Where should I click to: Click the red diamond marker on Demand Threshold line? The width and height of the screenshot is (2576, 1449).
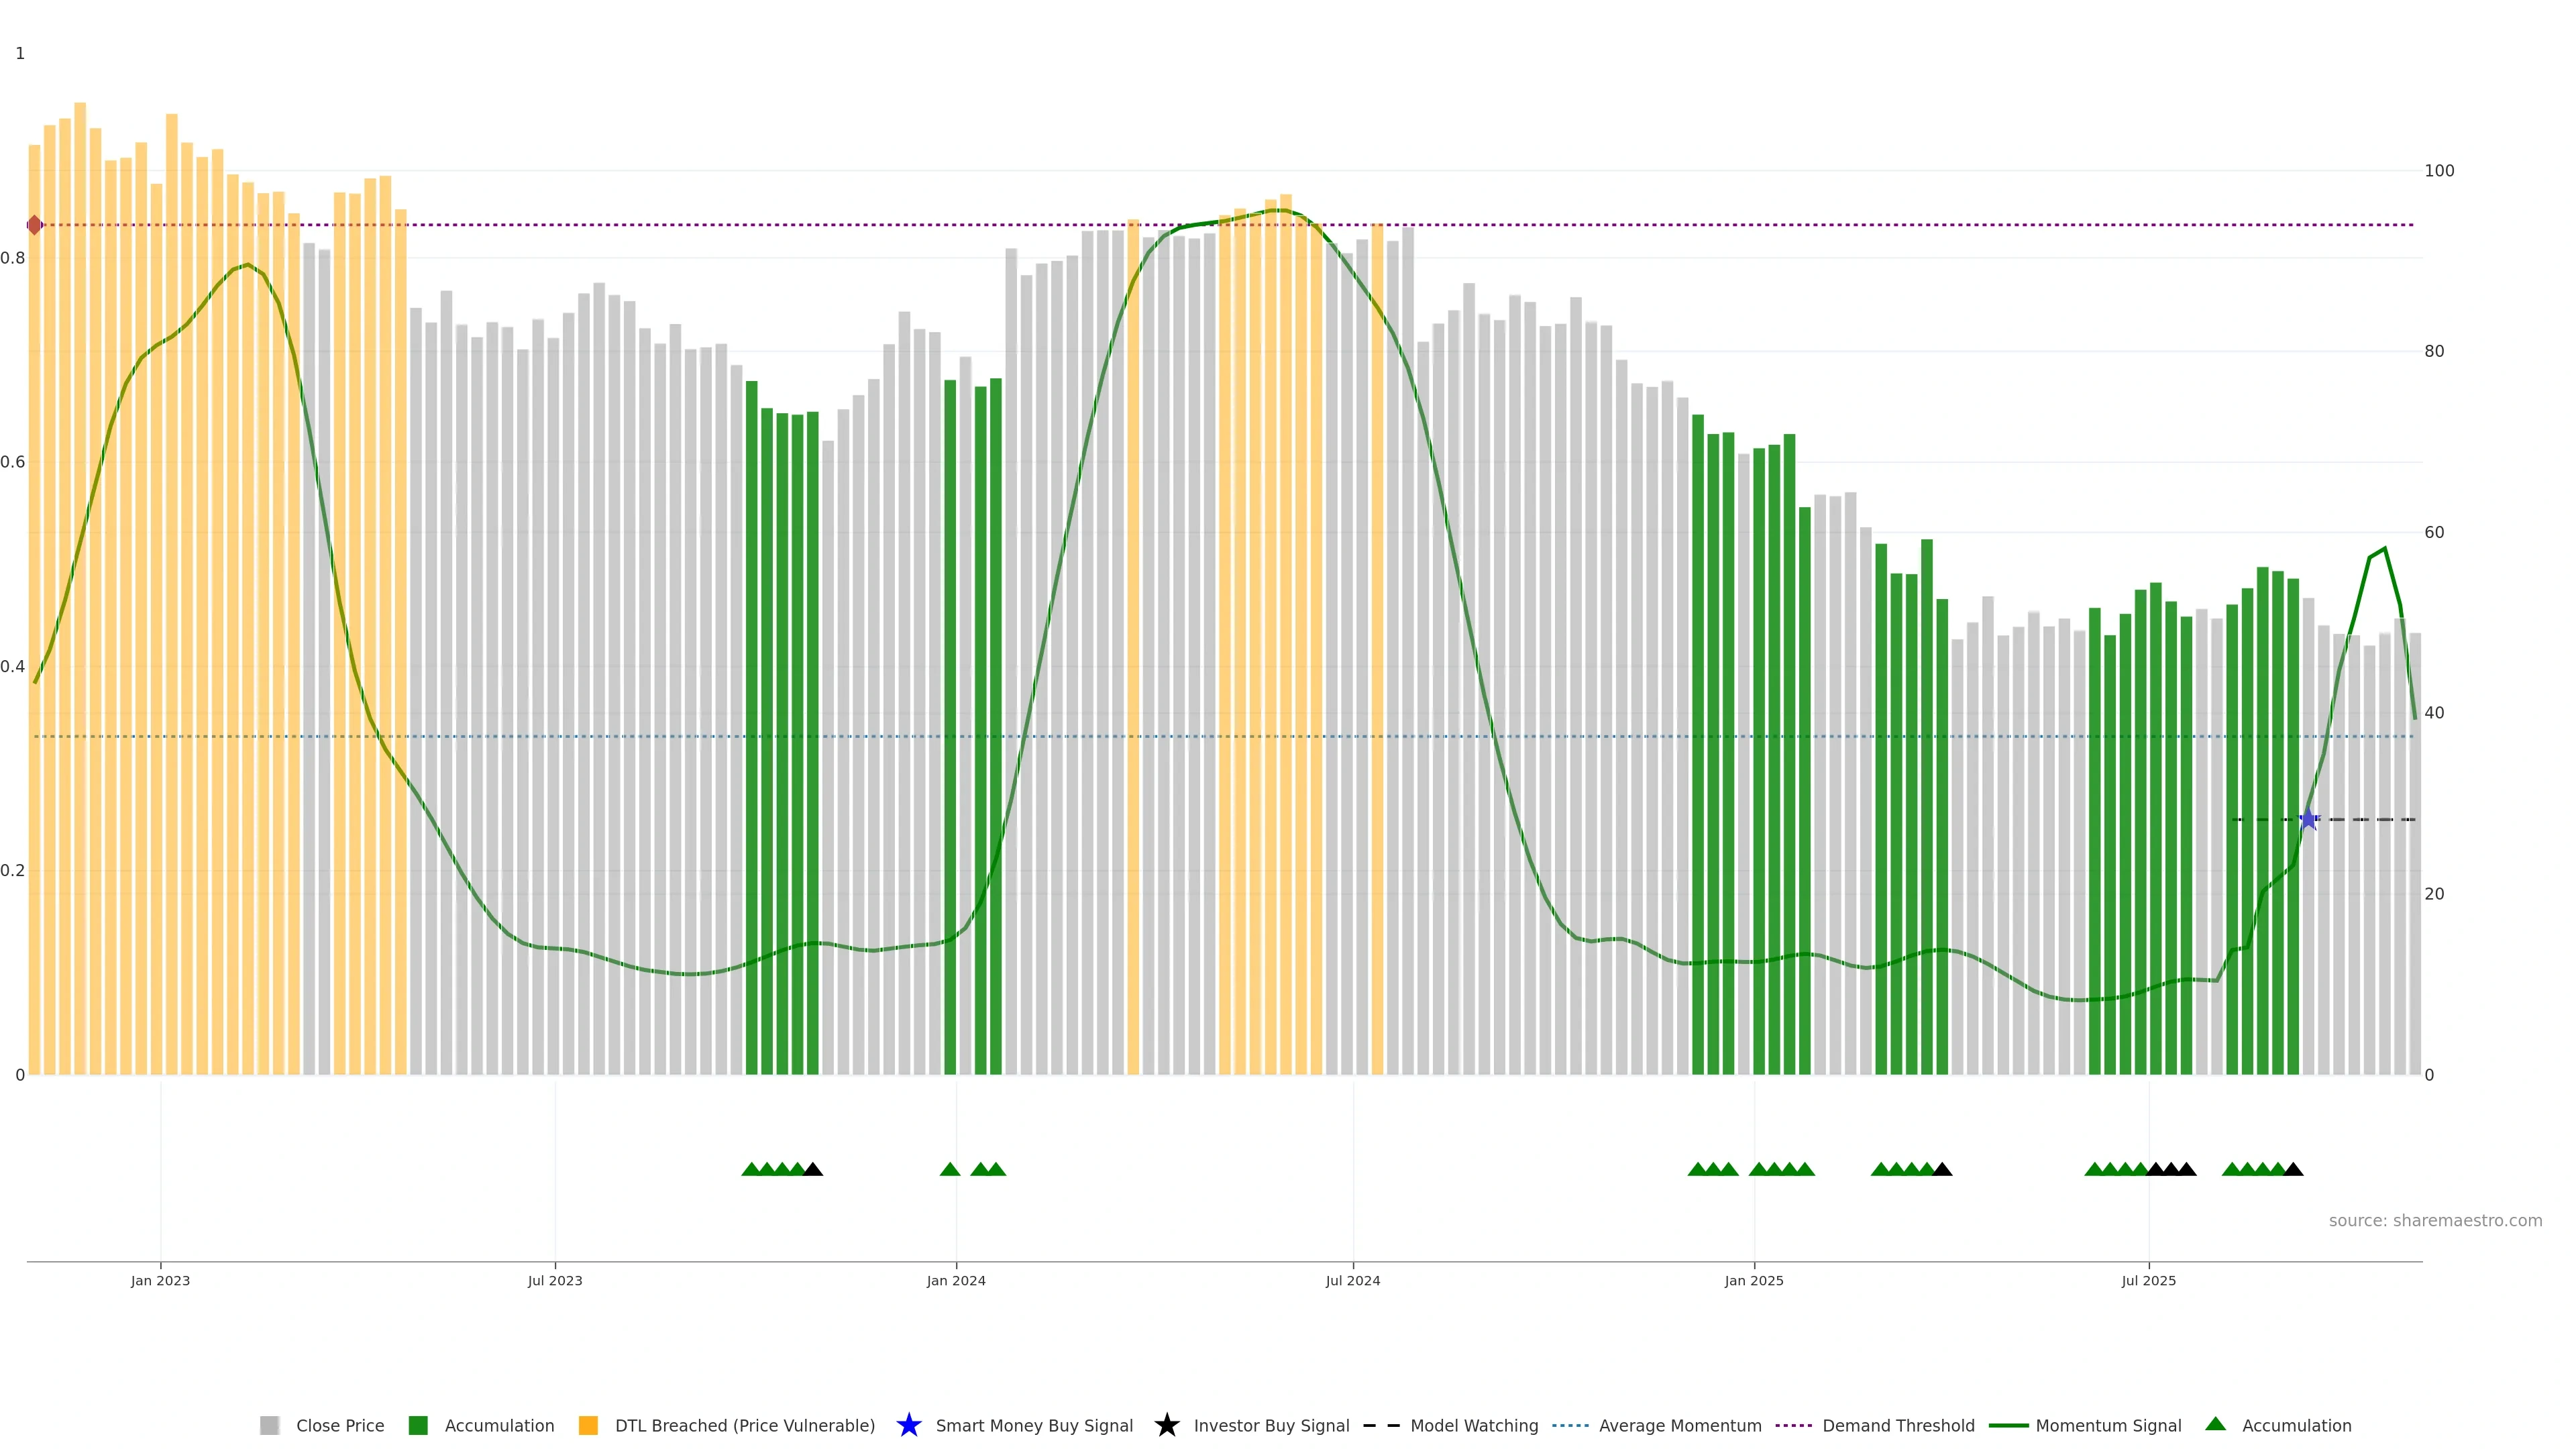[35, 225]
